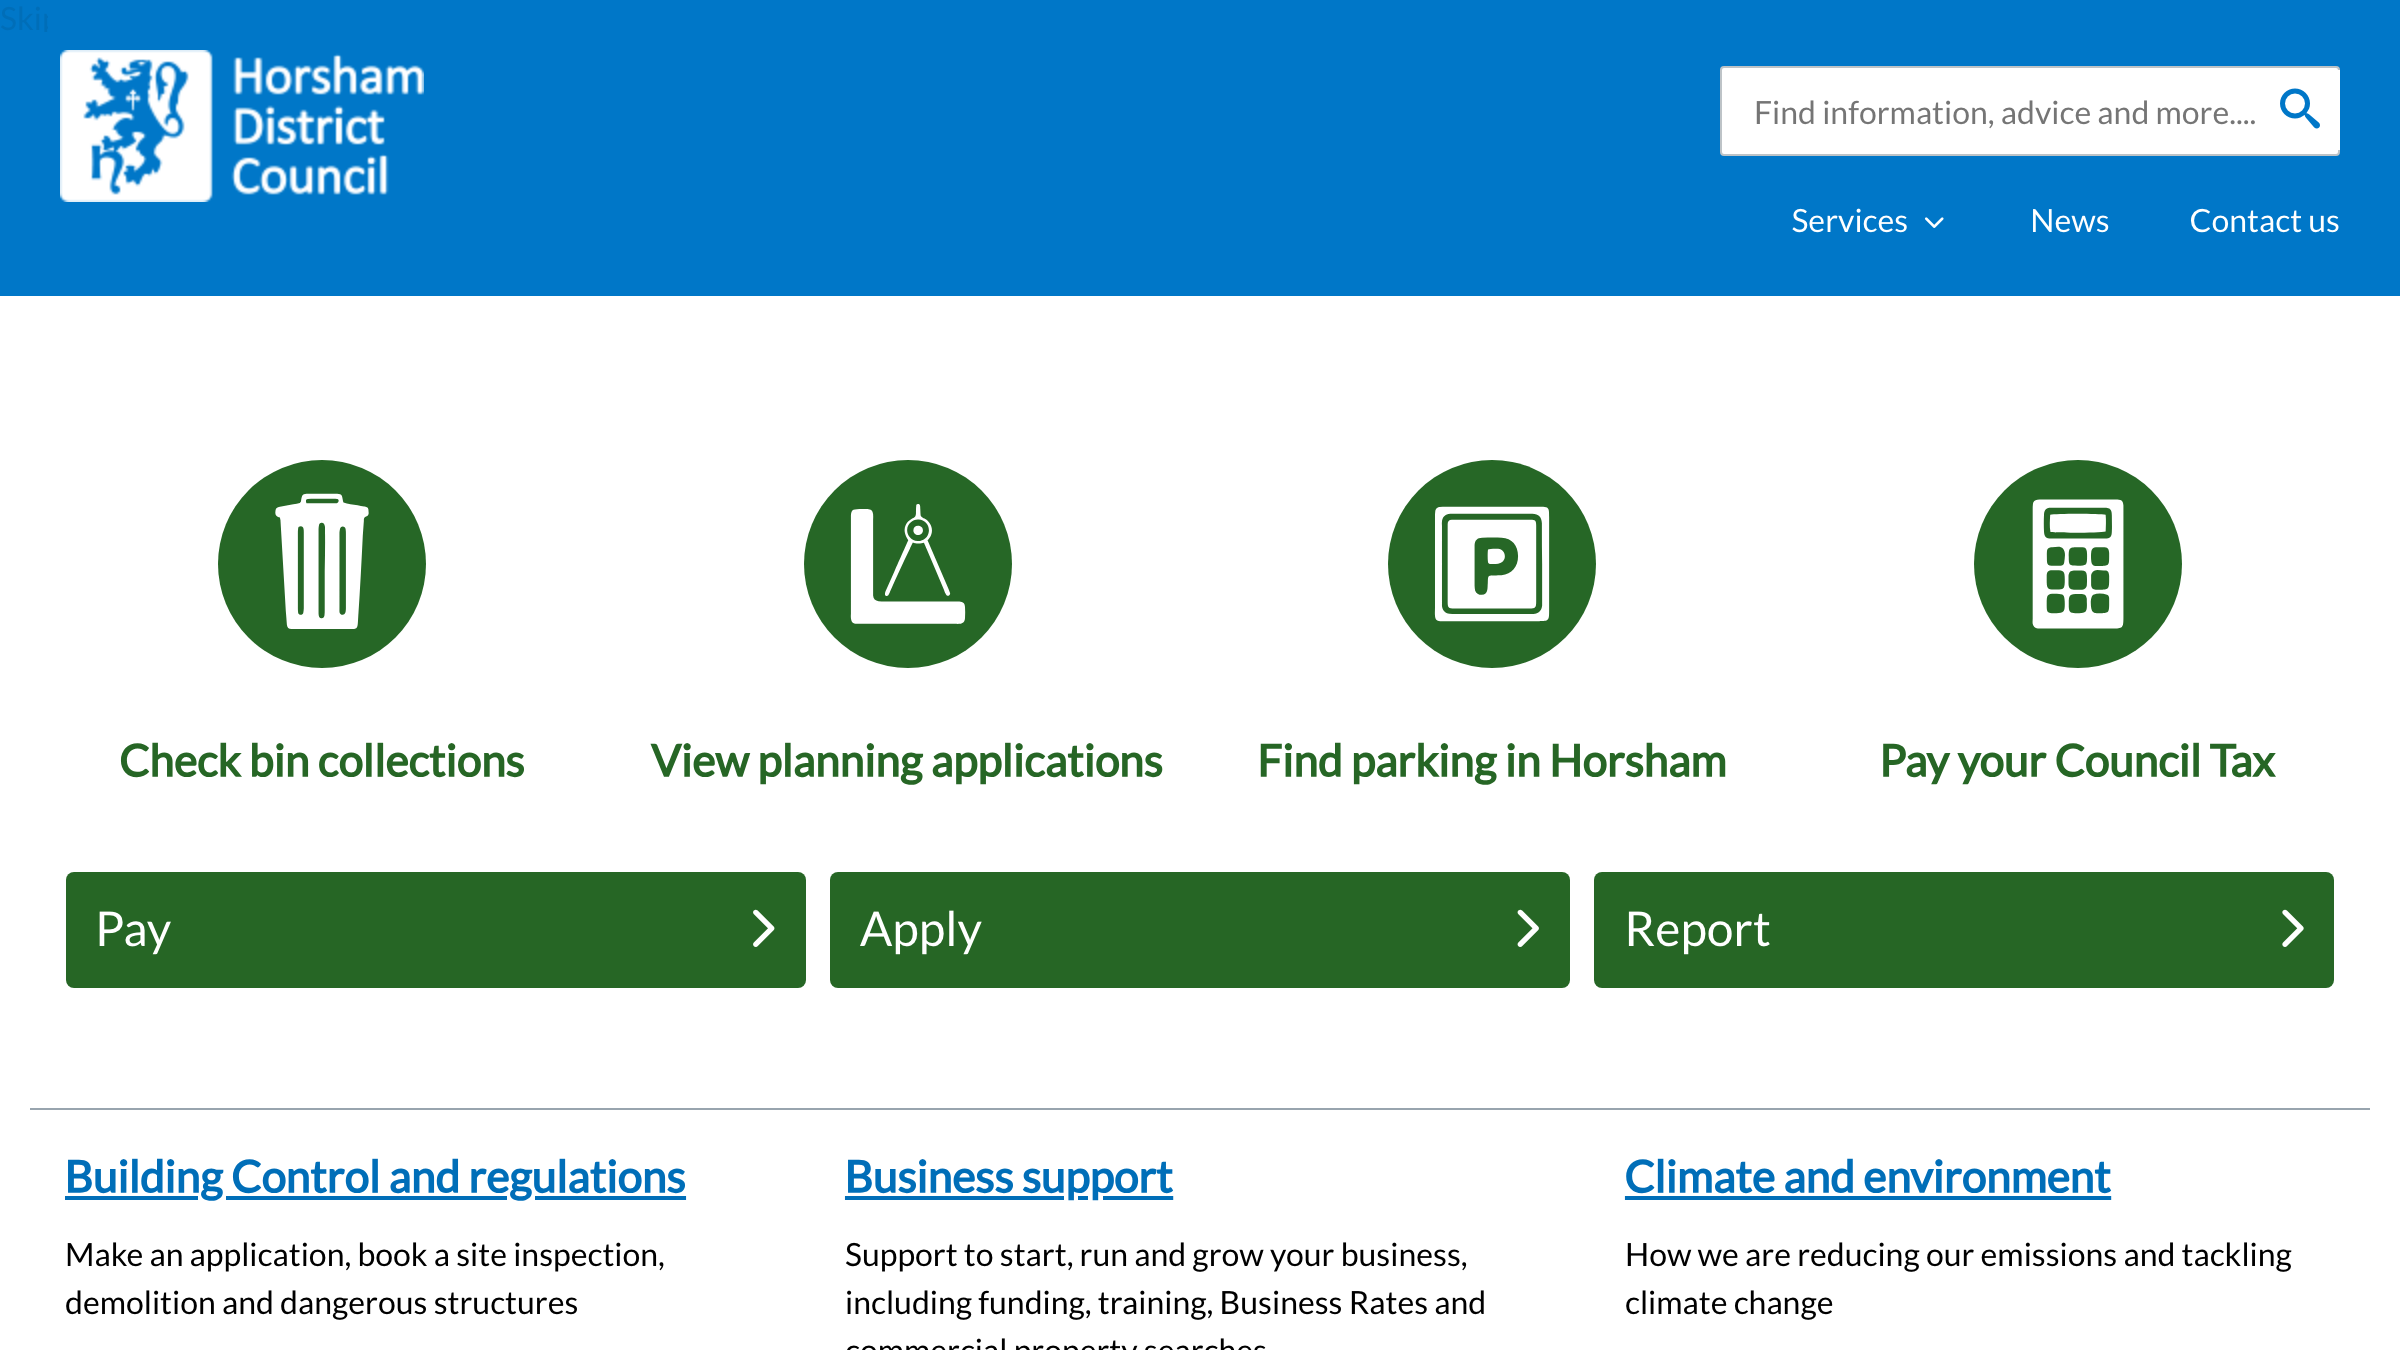Click the green Pay action button
This screenshot has width=2400, height=1350.
[x=435, y=929]
